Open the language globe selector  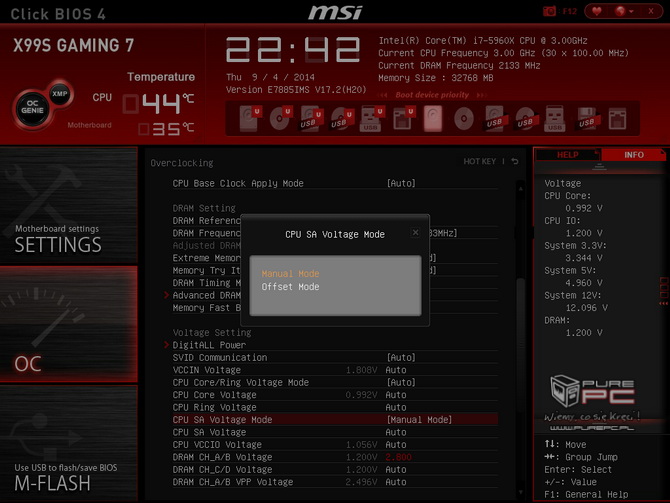click(624, 12)
